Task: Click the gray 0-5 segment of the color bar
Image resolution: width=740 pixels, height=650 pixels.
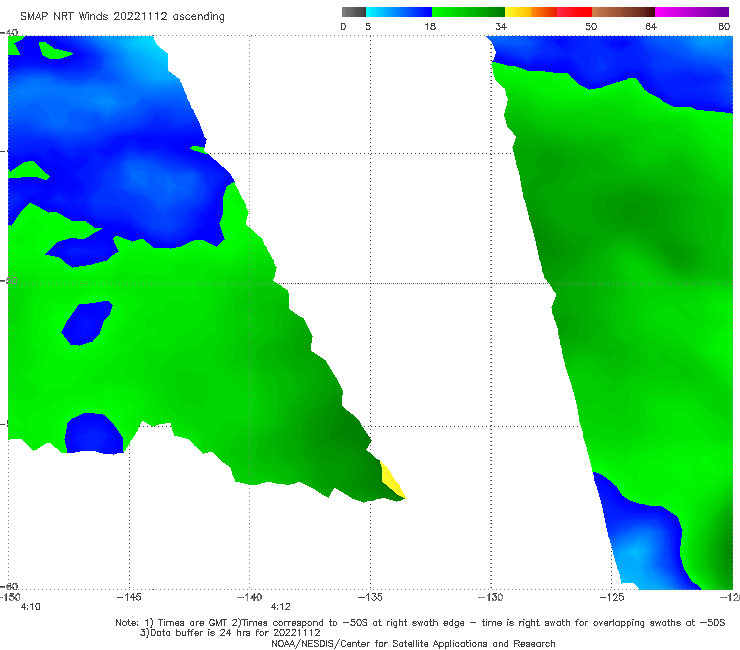Action: point(354,12)
